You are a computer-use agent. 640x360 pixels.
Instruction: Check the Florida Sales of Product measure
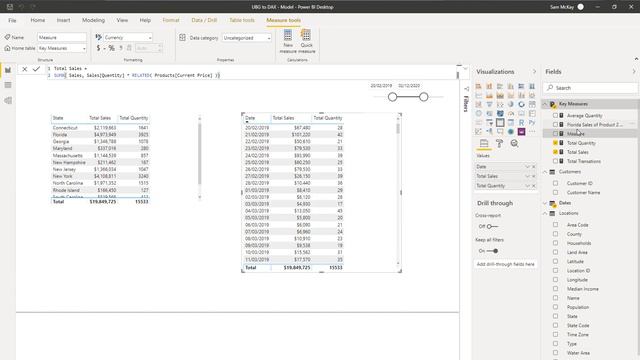[555, 124]
